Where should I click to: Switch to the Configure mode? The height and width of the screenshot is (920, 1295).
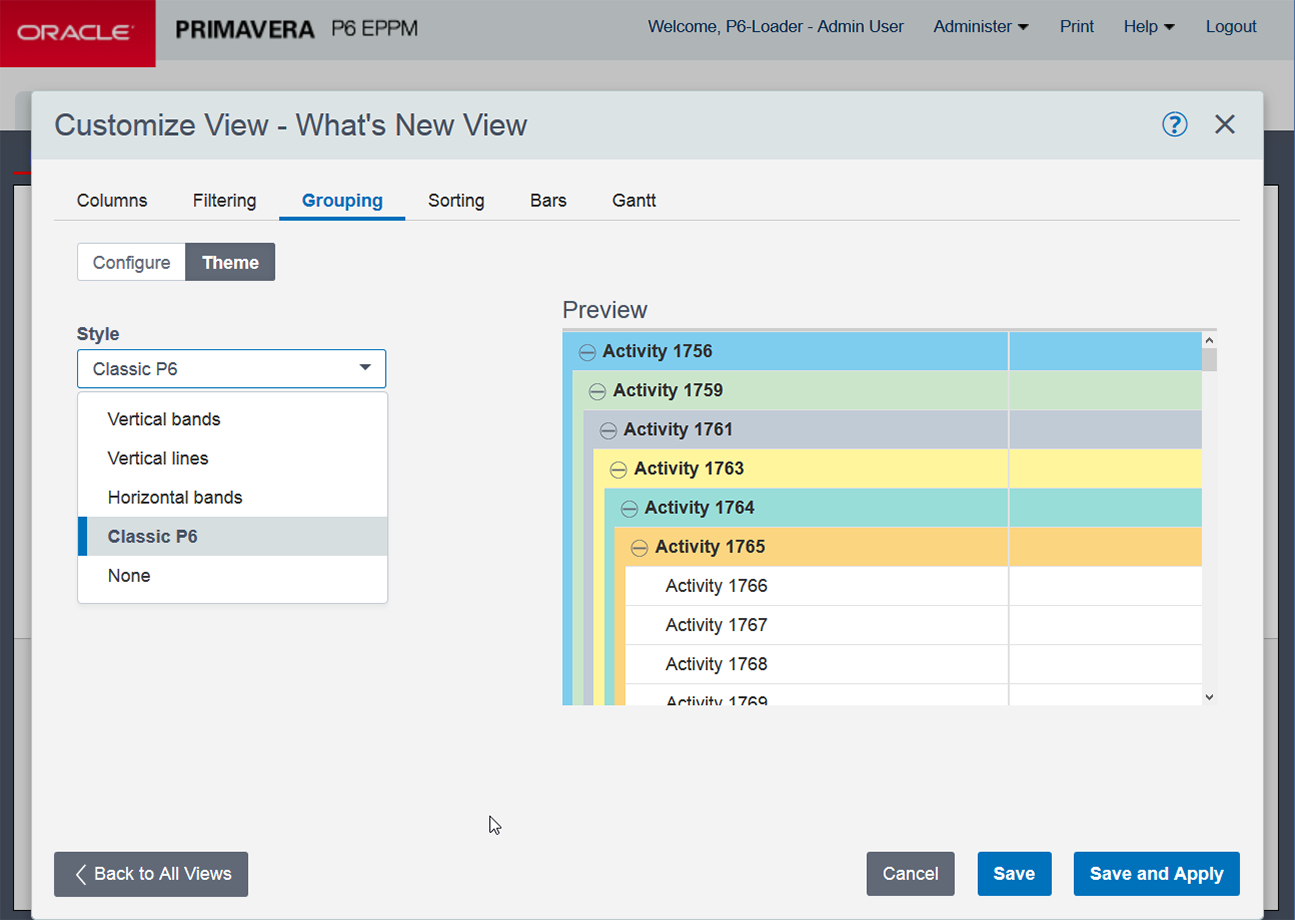click(131, 262)
